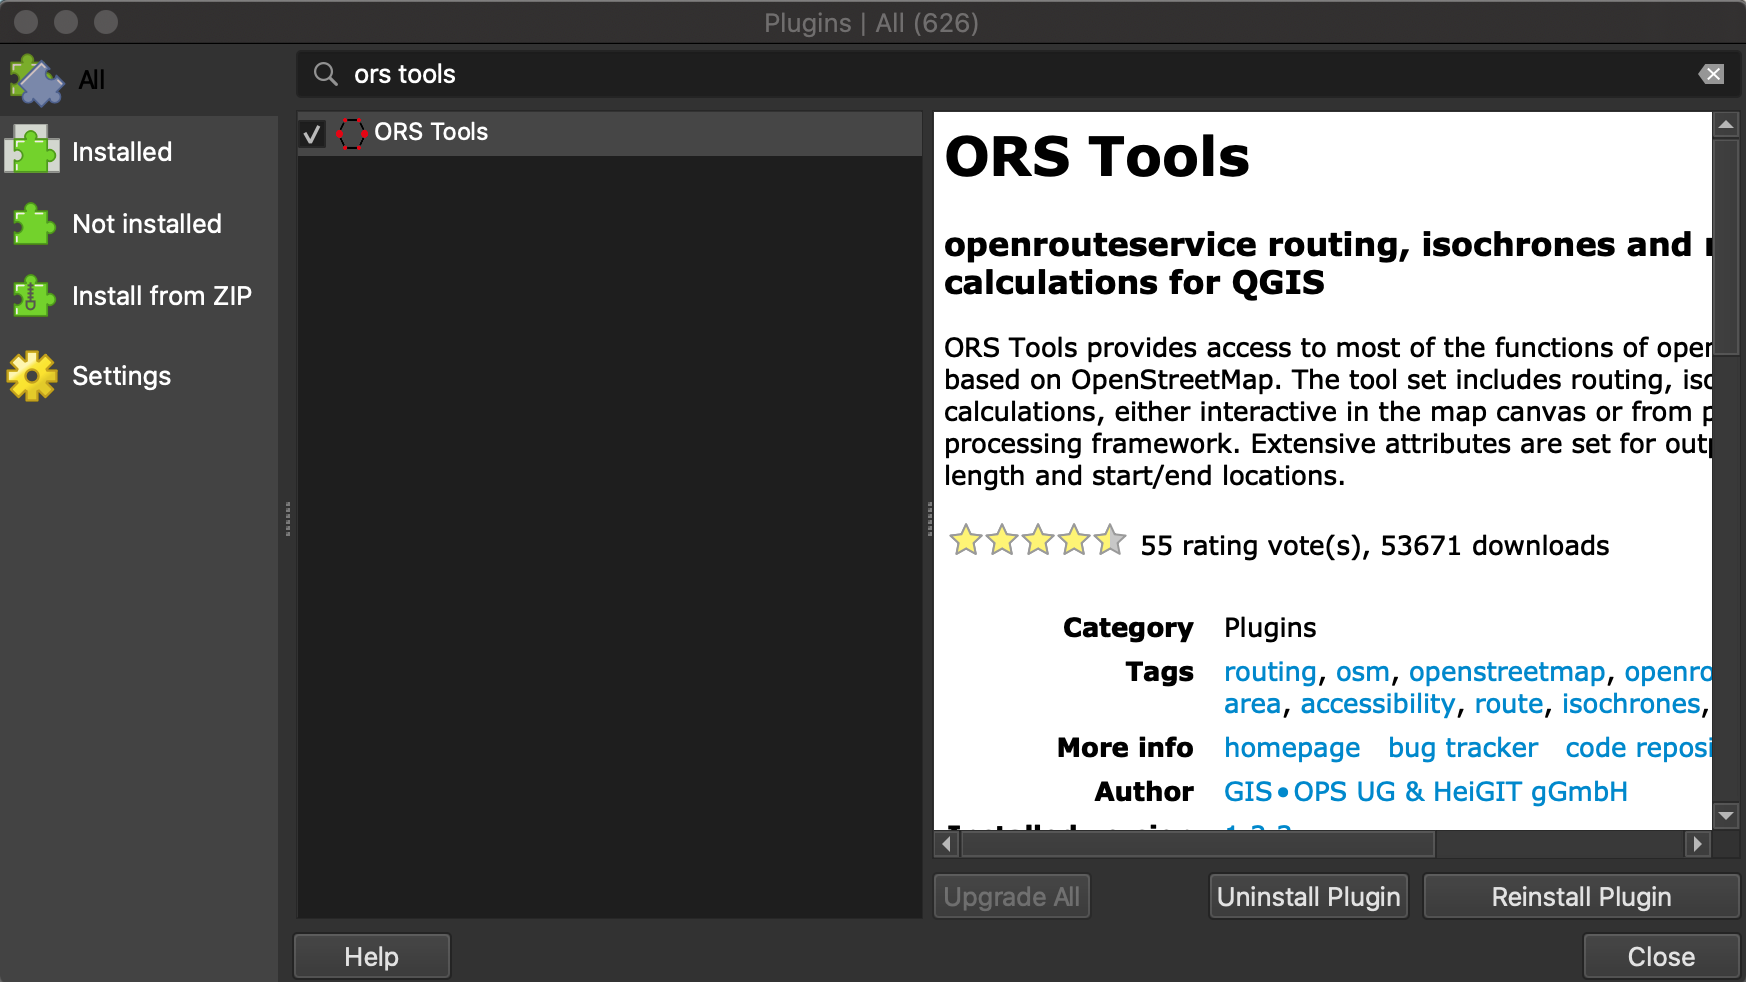Click the horizontal scroll right arrow
The height and width of the screenshot is (982, 1746).
click(1697, 845)
